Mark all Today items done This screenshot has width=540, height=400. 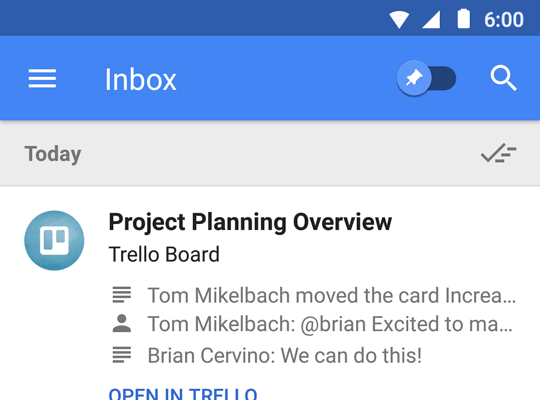click(499, 153)
